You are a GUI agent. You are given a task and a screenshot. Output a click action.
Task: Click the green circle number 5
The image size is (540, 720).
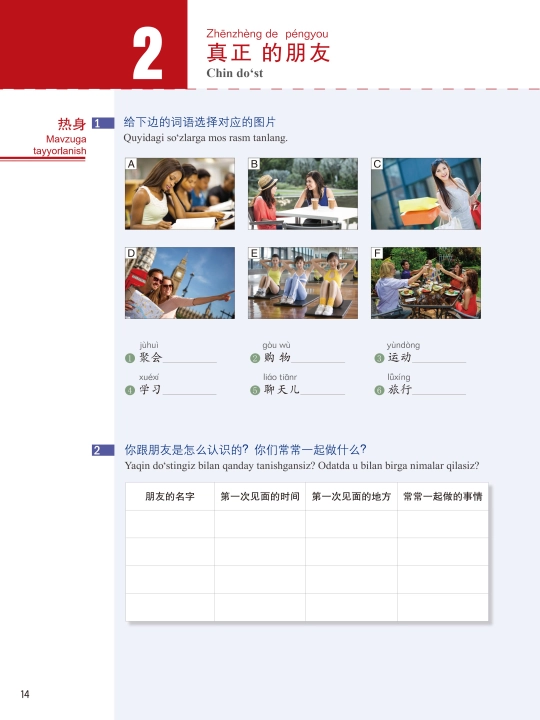pos(255,390)
